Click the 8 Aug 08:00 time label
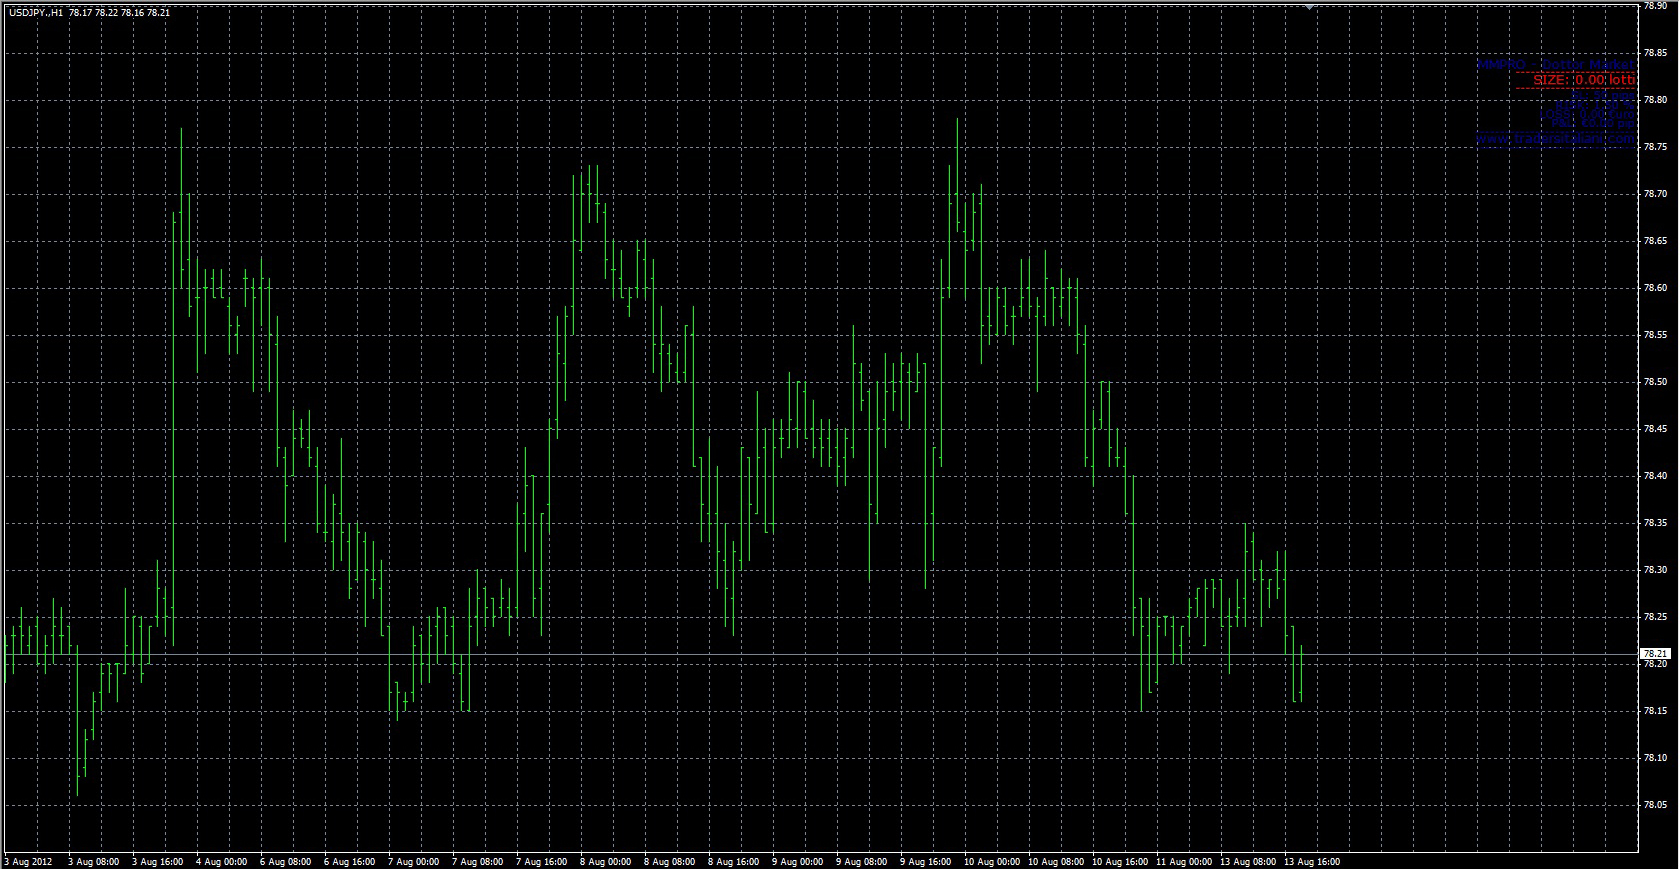The height and width of the screenshot is (869, 1680). [x=670, y=861]
